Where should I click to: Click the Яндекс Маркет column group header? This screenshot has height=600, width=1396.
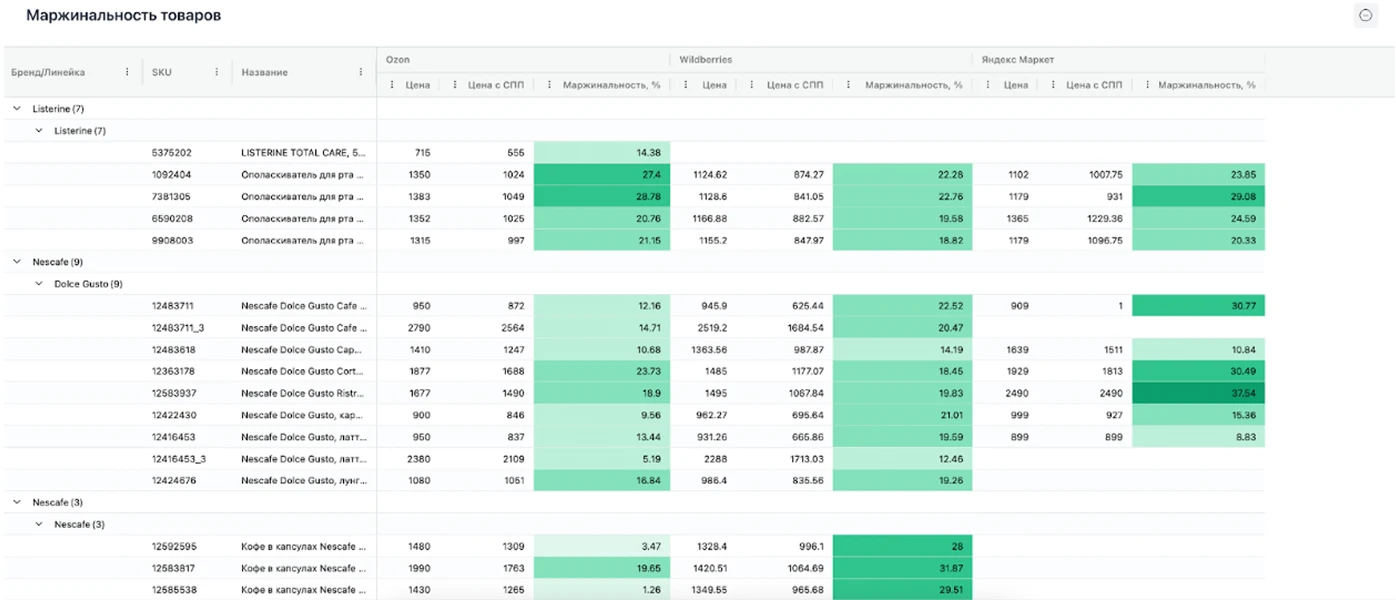(x=1017, y=60)
